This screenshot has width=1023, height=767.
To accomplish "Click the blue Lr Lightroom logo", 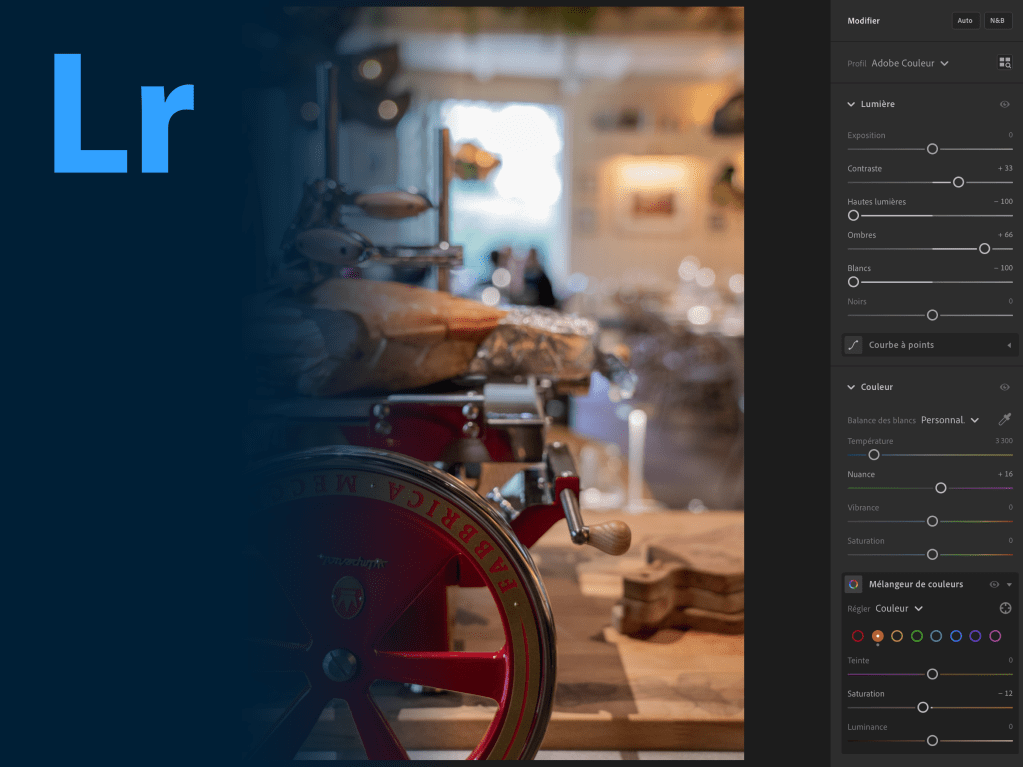I will [x=122, y=113].
